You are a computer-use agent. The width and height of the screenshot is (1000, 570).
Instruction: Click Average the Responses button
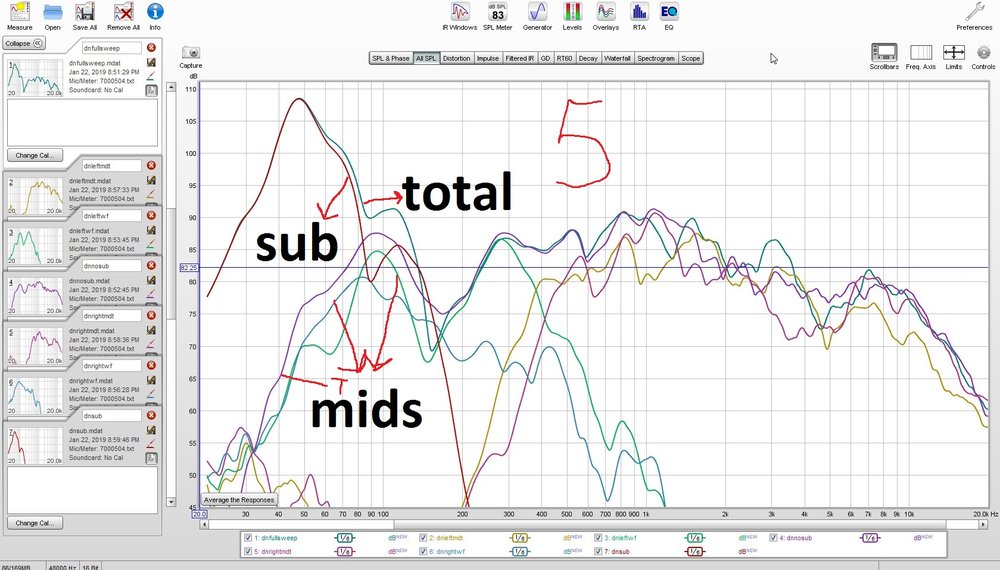(x=239, y=500)
